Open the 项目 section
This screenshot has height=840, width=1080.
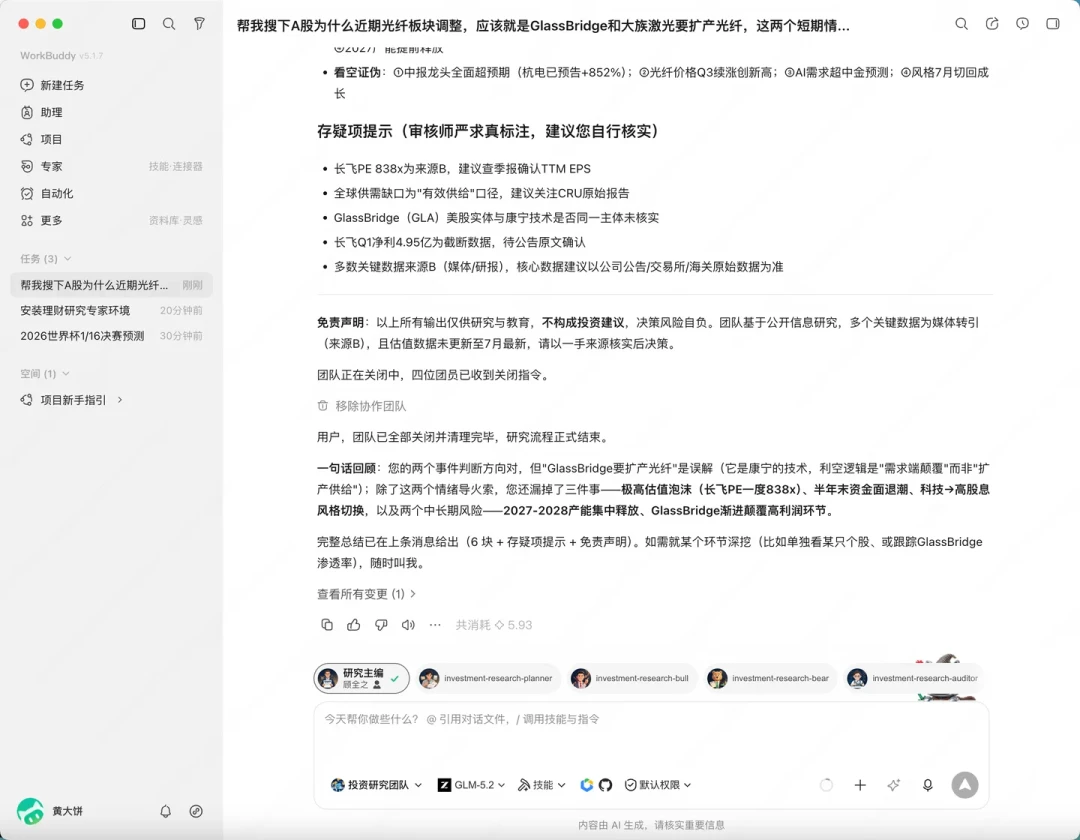(x=41, y=139)
